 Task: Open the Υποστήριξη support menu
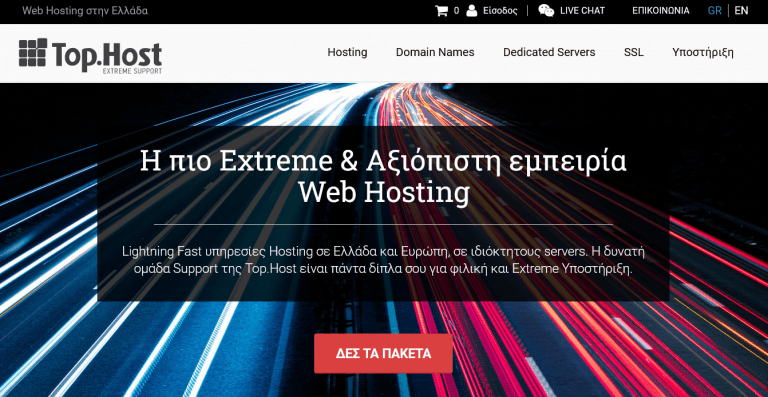(x=703, y=52)
